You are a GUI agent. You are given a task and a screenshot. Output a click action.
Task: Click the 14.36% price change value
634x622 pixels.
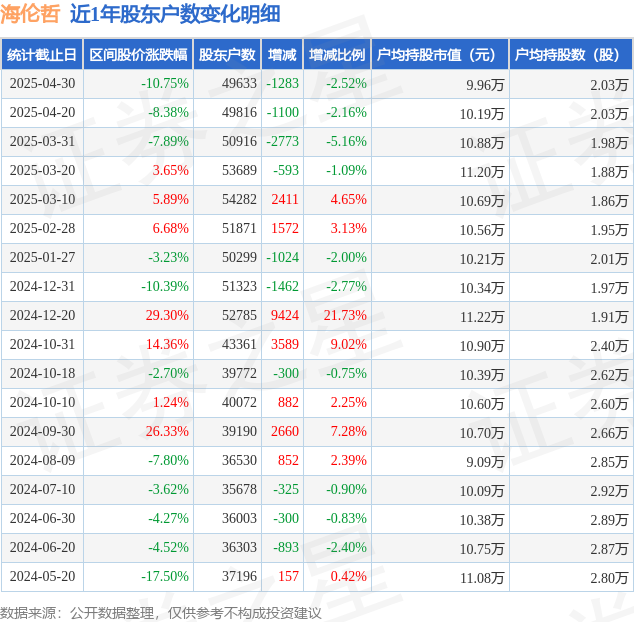pos(167,345)
